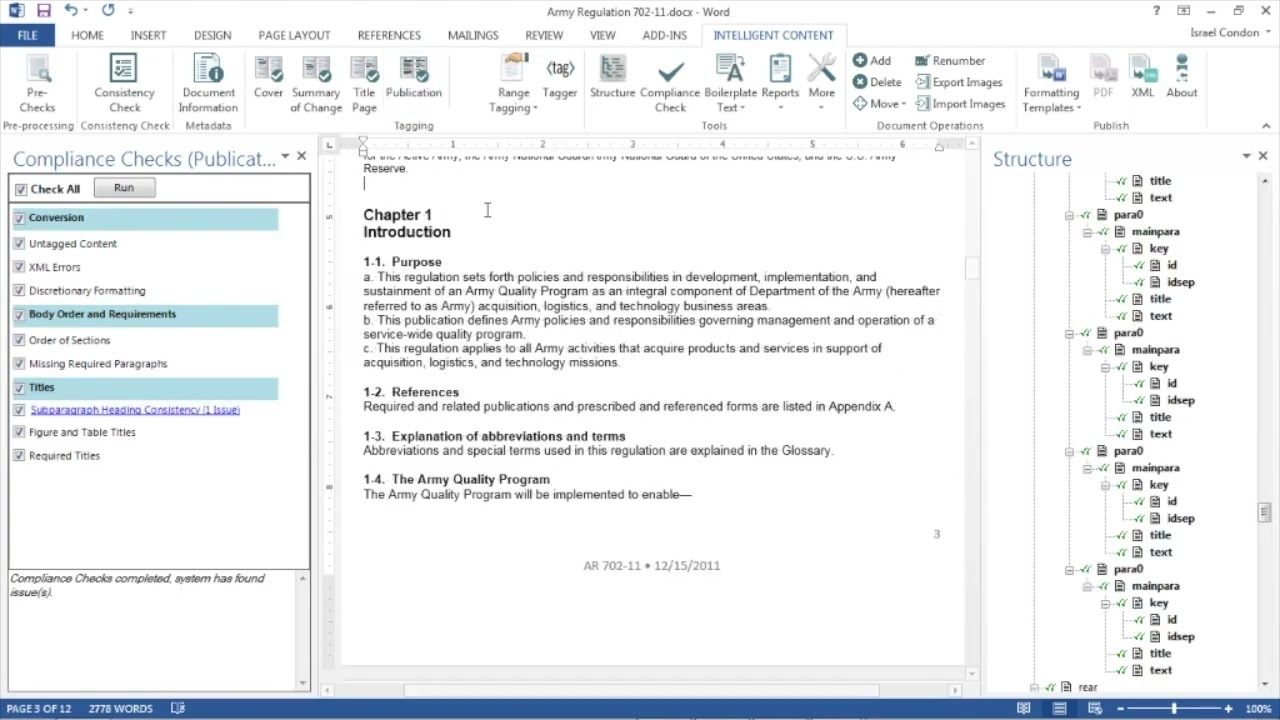Uncheck the XML Errors check

click(19, 267)
